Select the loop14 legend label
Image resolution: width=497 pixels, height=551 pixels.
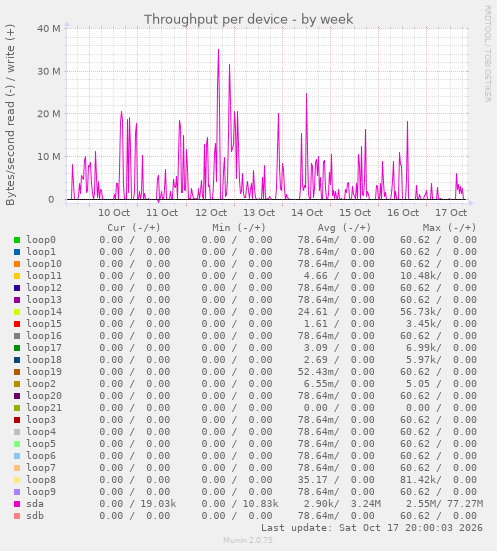pos(44,312)
